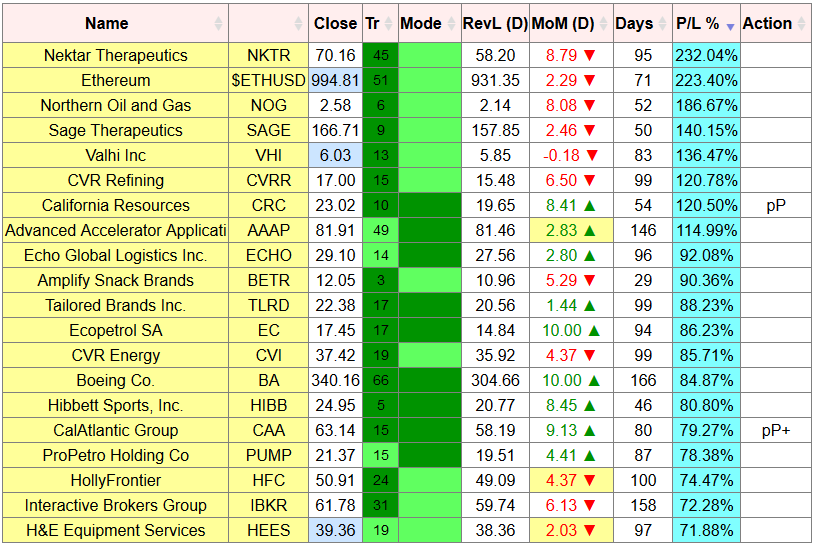
Task: Click NOG ticker symbol
Action: coord(268,105)
